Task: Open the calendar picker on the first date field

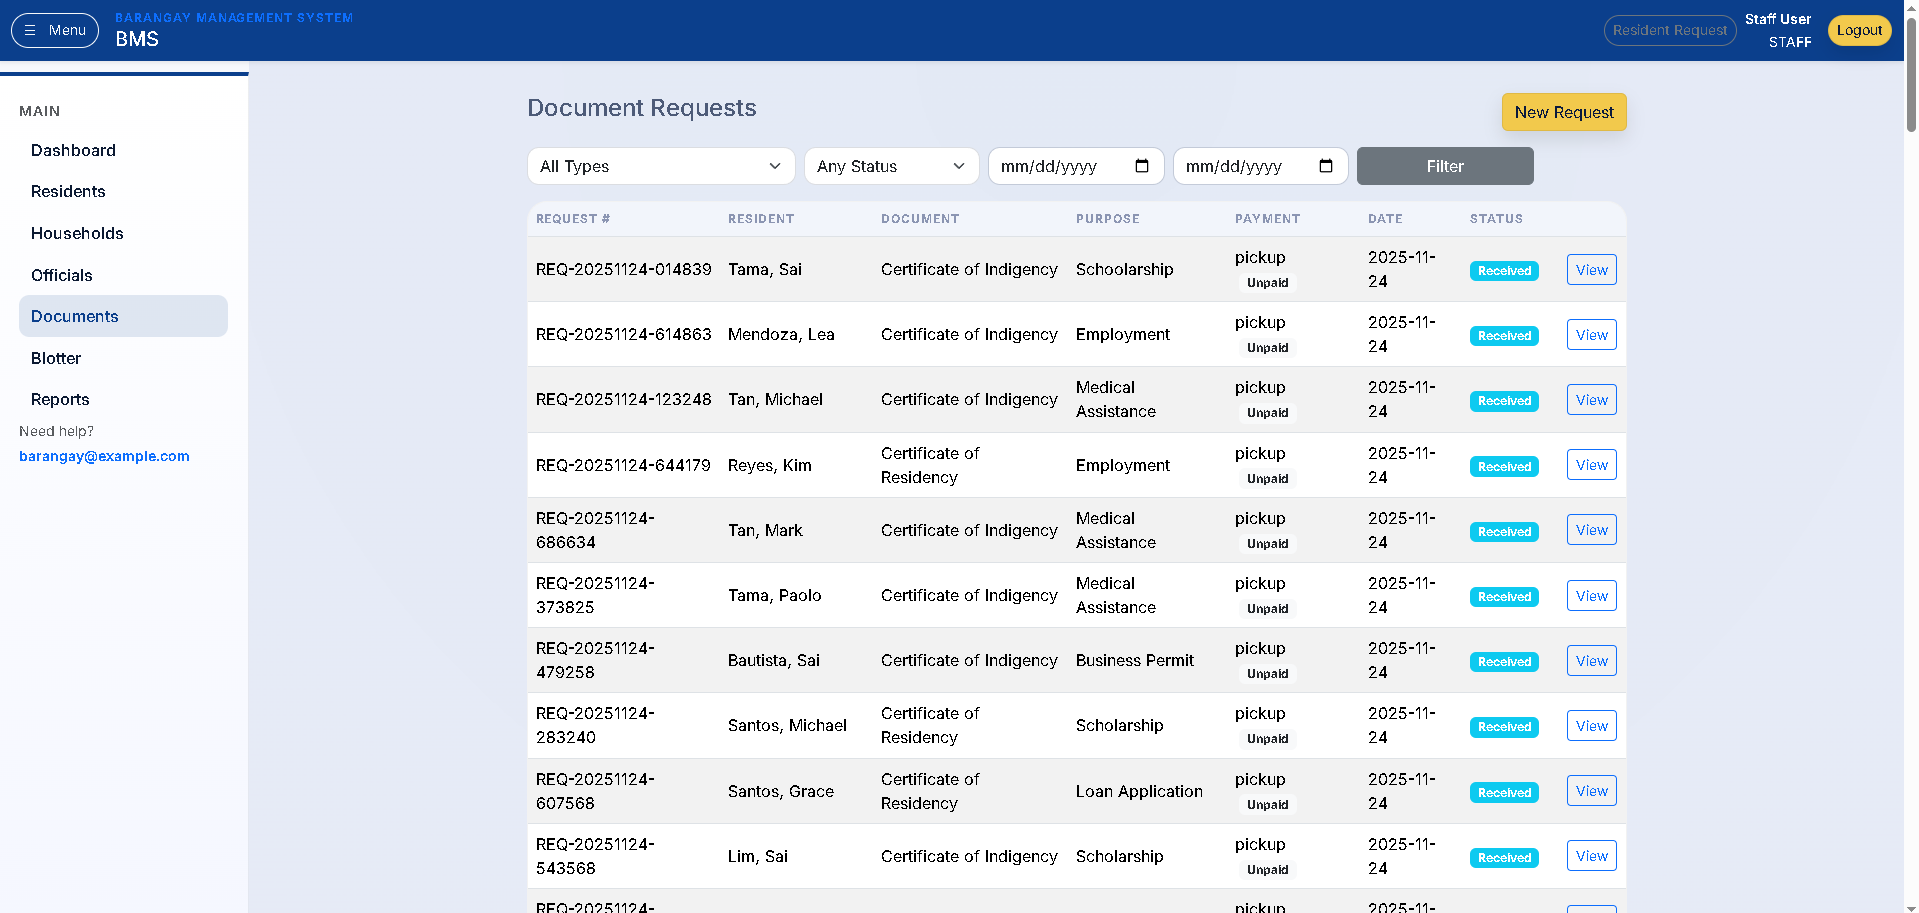Action: point(1143,166)
